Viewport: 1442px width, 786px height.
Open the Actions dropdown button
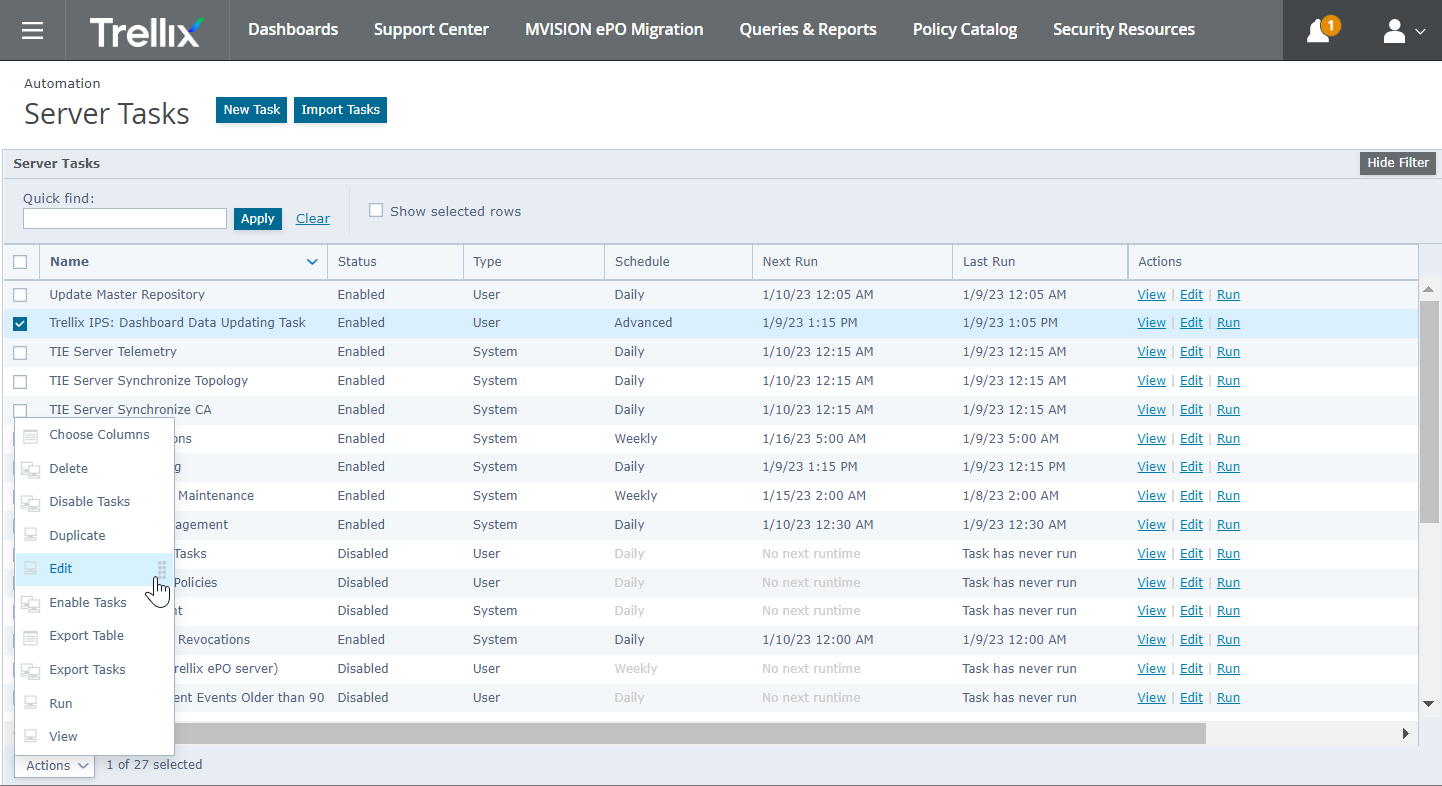(55, 765)
